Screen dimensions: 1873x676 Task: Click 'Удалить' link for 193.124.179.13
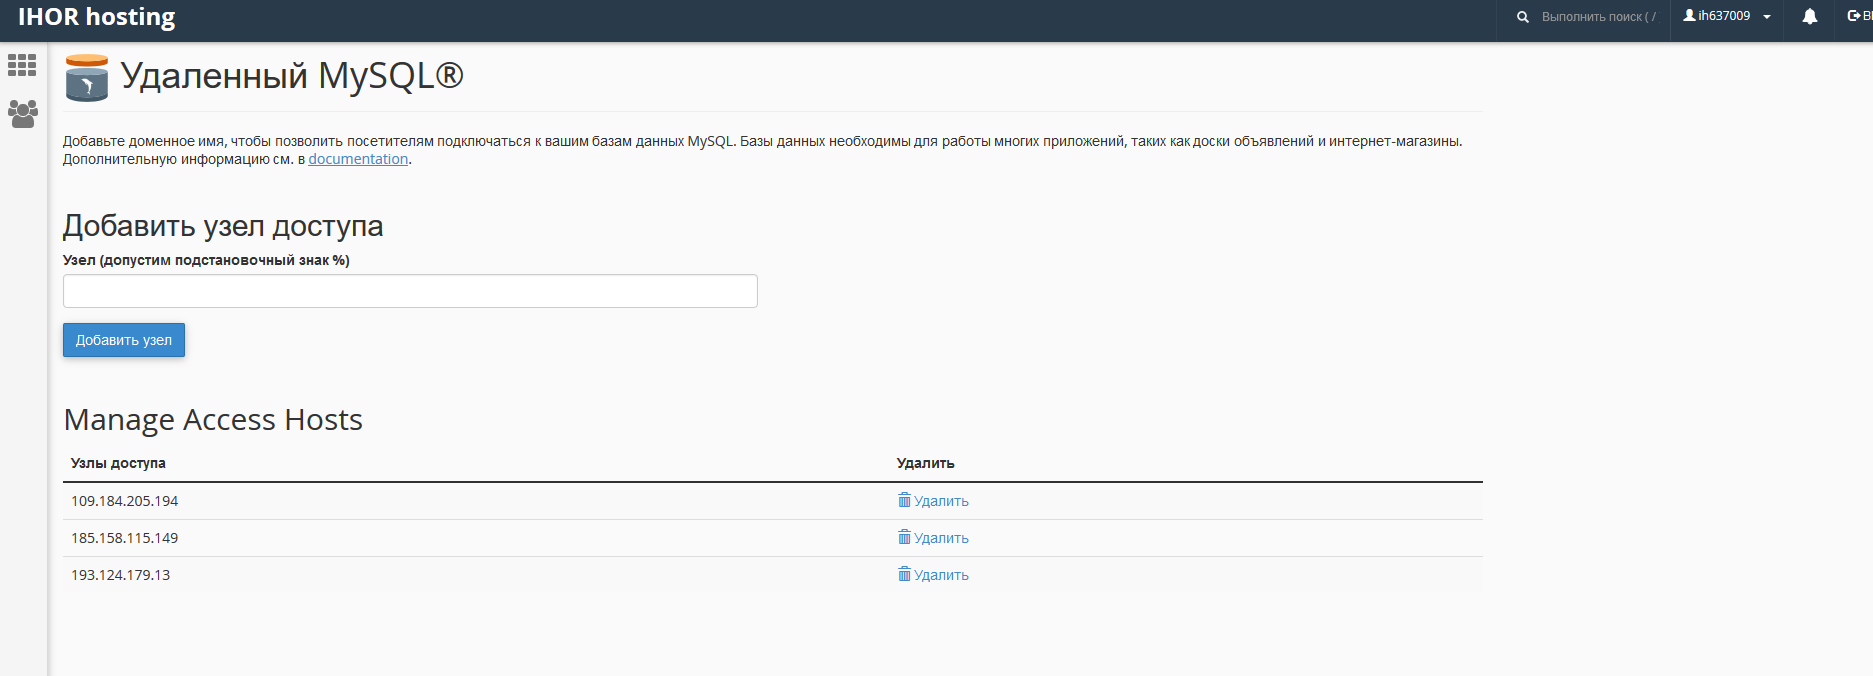point(941,575)
